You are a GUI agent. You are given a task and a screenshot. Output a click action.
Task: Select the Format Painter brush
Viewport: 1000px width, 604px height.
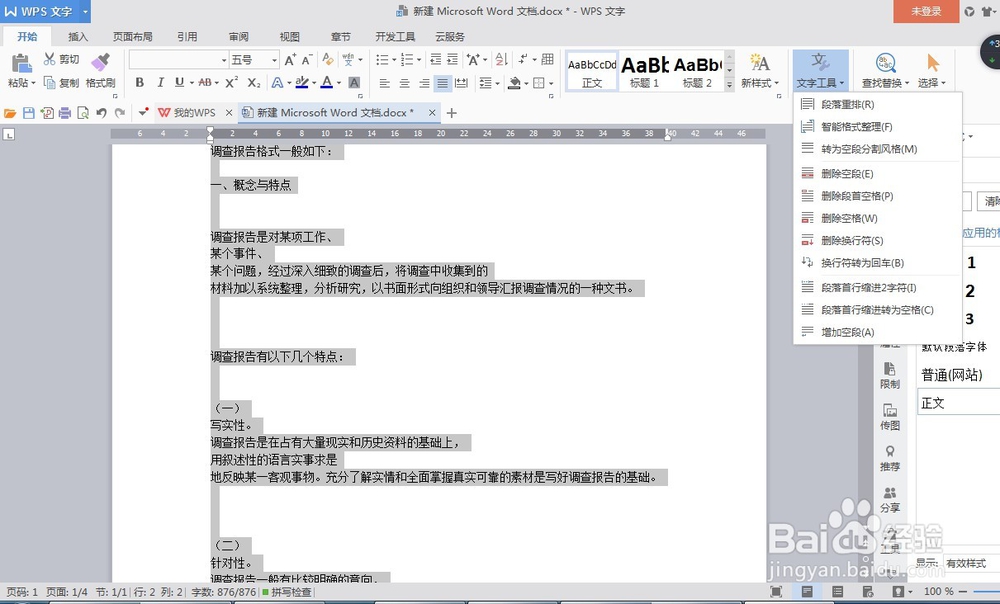tap(100, 62)
